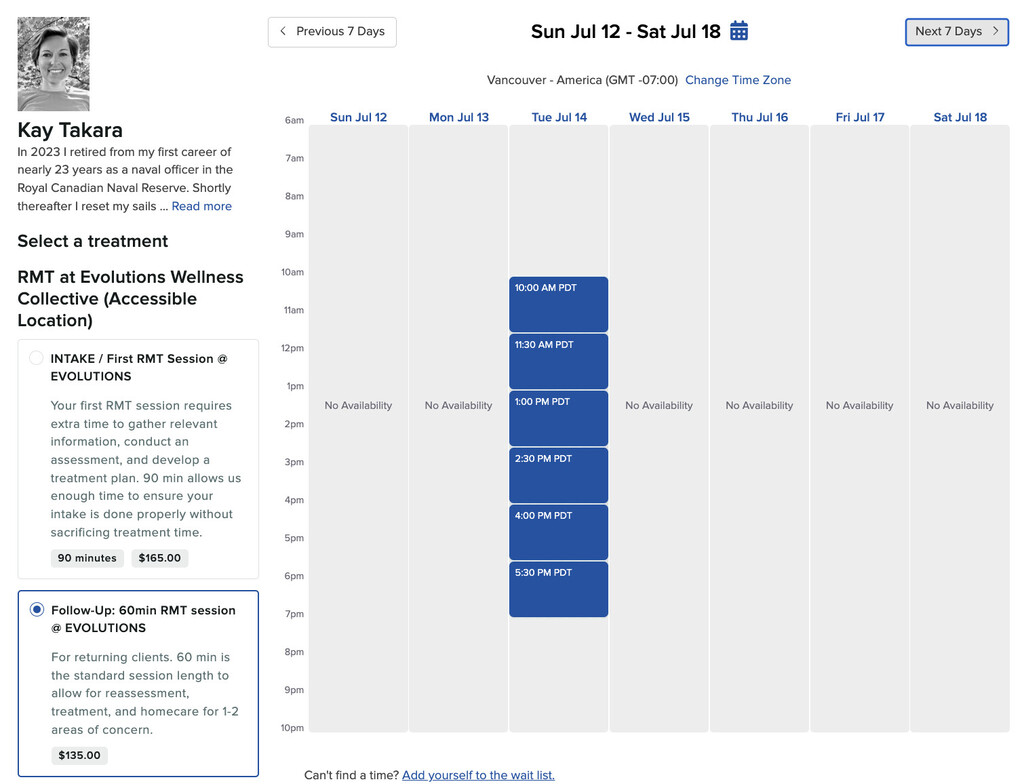The image size is (1024, 784).
Task: Pick the 5:30 PM PDT time slot
Action: (558, 589)
